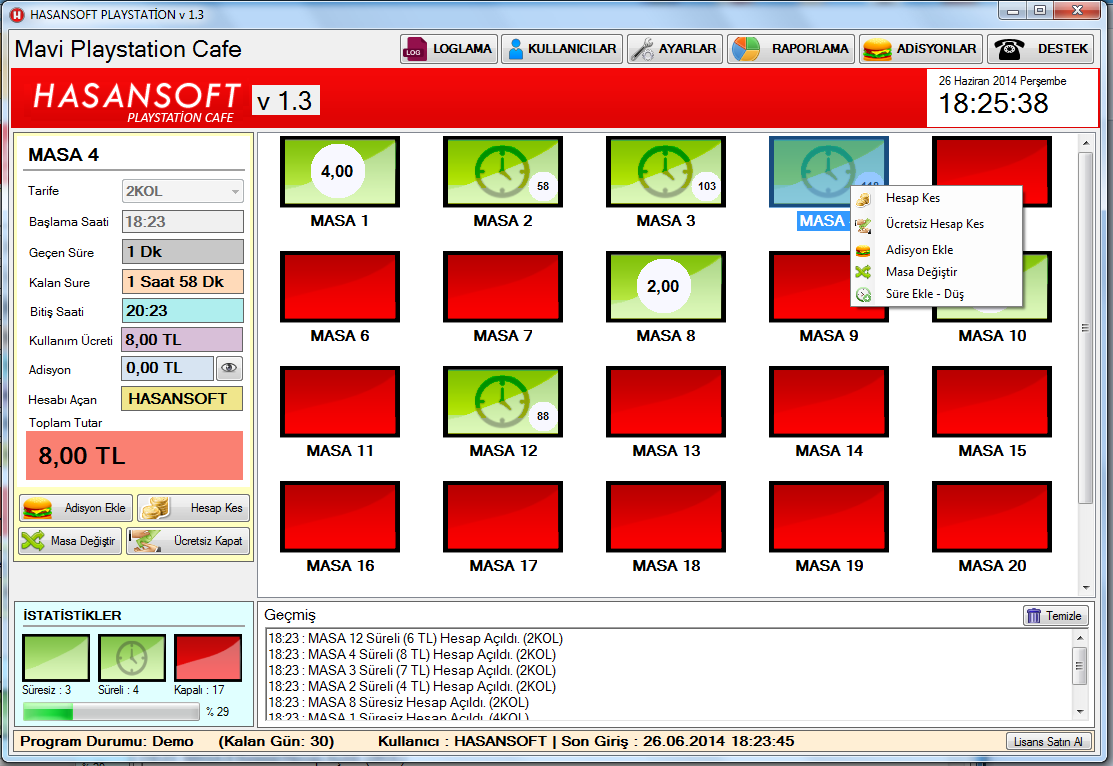Image resolution: width=1113 pixels, height=766 pixels.
Task: Click the Bitiş Saati field
Action: pos(182,311)
